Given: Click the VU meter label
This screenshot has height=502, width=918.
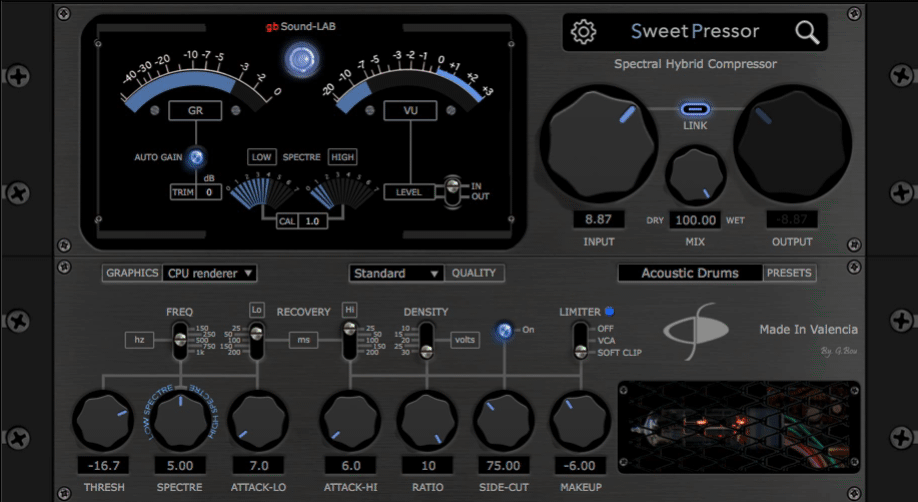Looking at the screenshot, I should point(410,110).
